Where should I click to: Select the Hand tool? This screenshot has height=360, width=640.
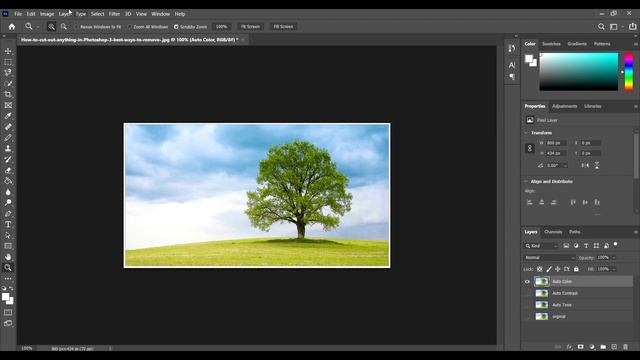point(8,257)
